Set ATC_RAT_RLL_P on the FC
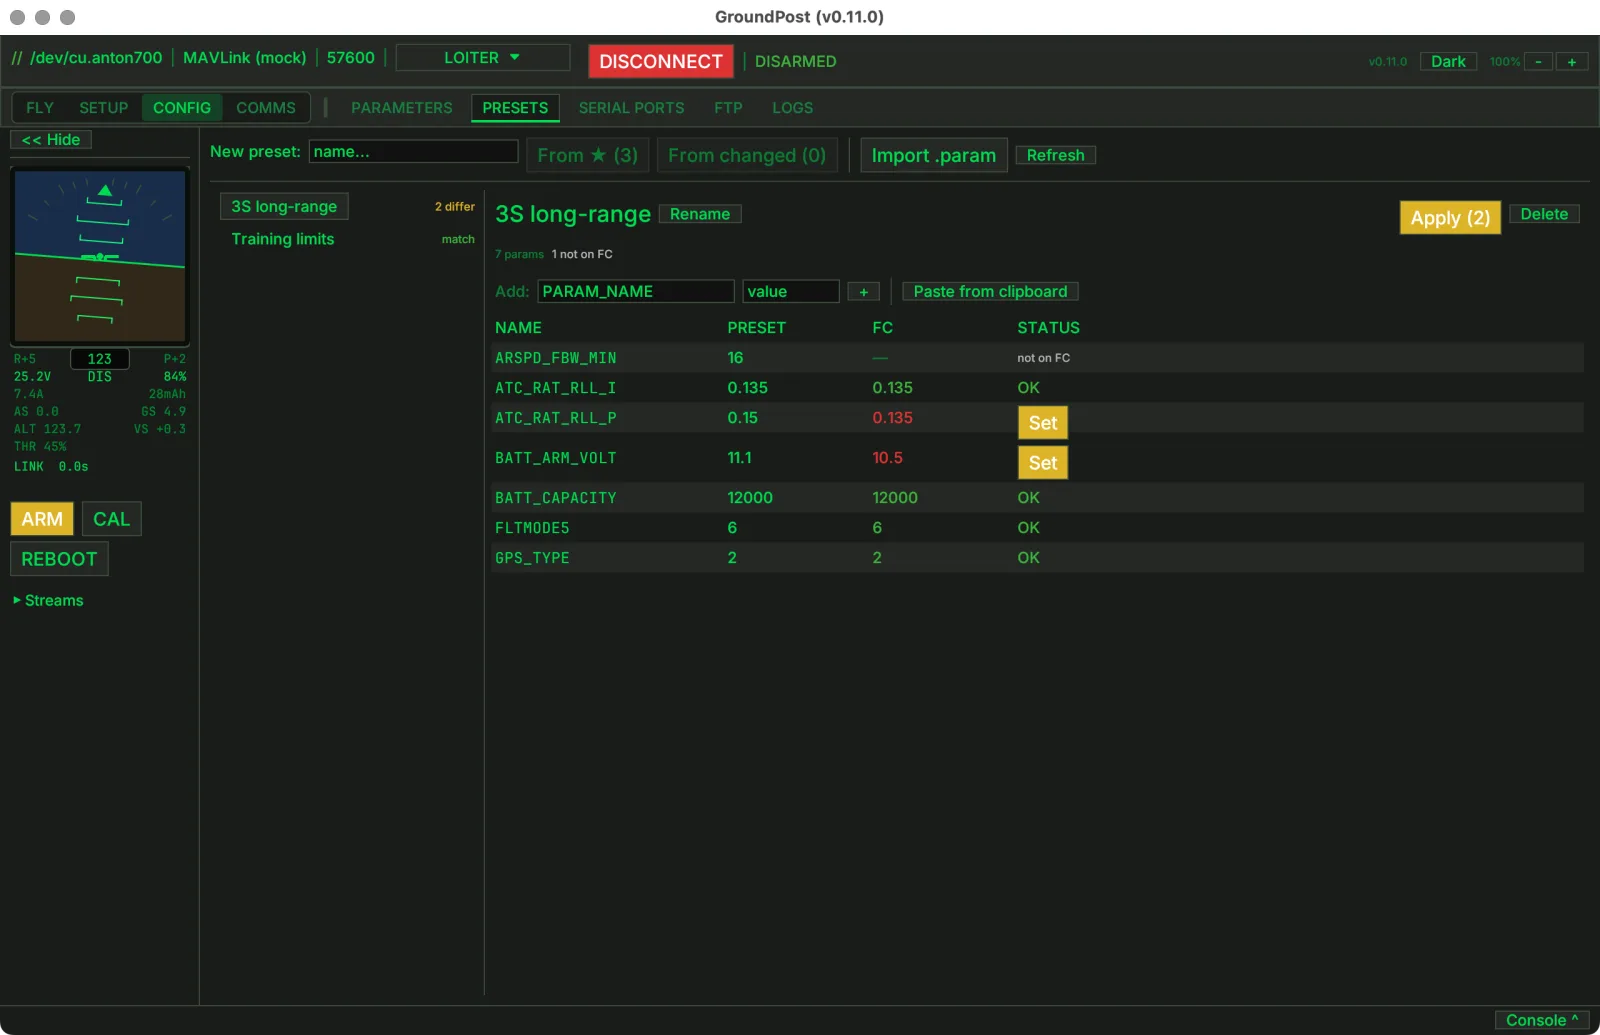1600x1035 pixels. click(x=1043, y=423)
